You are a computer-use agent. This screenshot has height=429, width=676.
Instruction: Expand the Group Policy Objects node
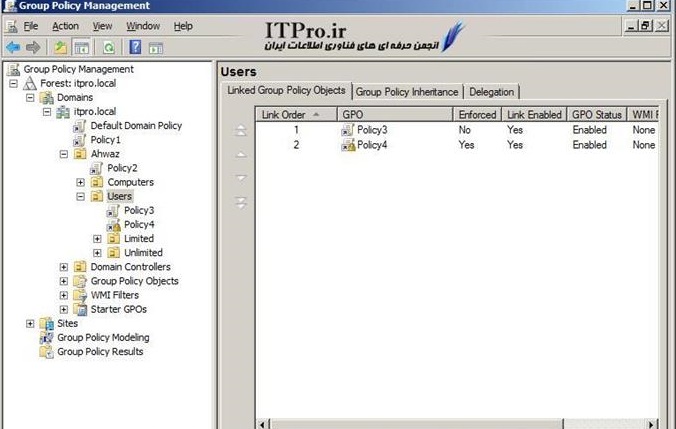[64, 281]
